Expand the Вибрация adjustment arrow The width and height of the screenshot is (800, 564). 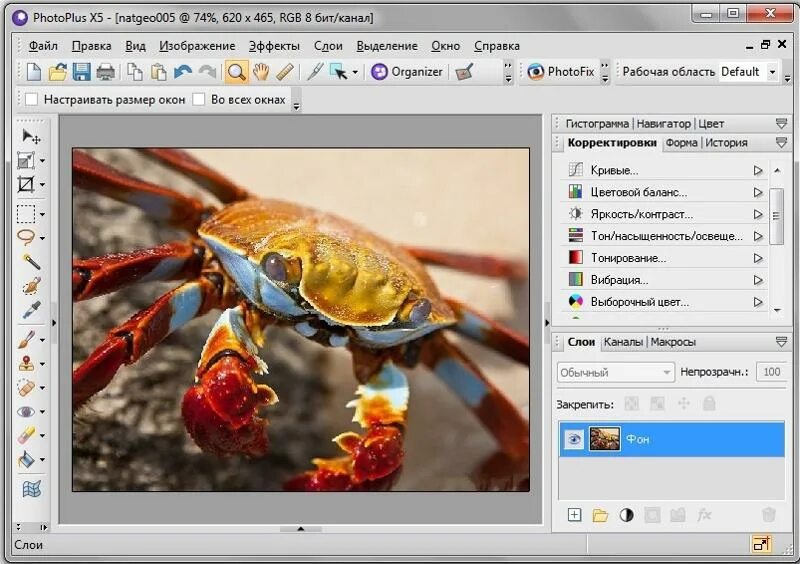pyautogui.click(x=758, y=280)
